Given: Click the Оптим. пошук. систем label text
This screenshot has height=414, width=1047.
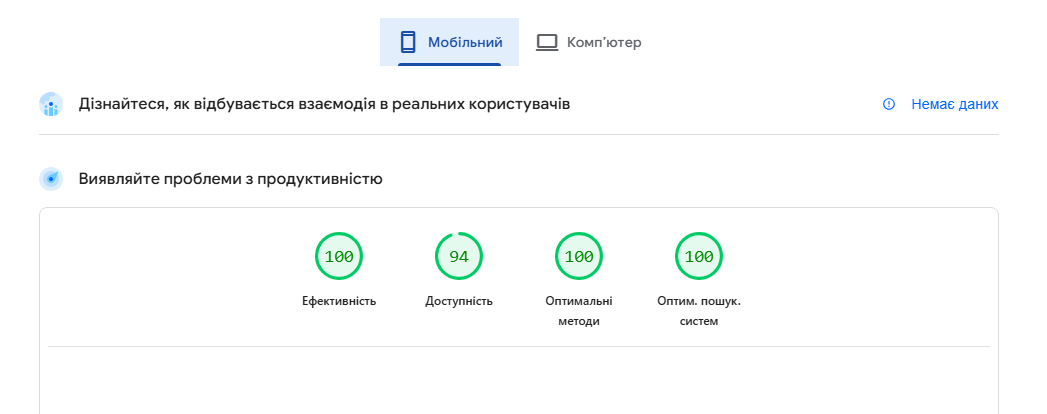Looking at the screenshot, I should point(699,311).
